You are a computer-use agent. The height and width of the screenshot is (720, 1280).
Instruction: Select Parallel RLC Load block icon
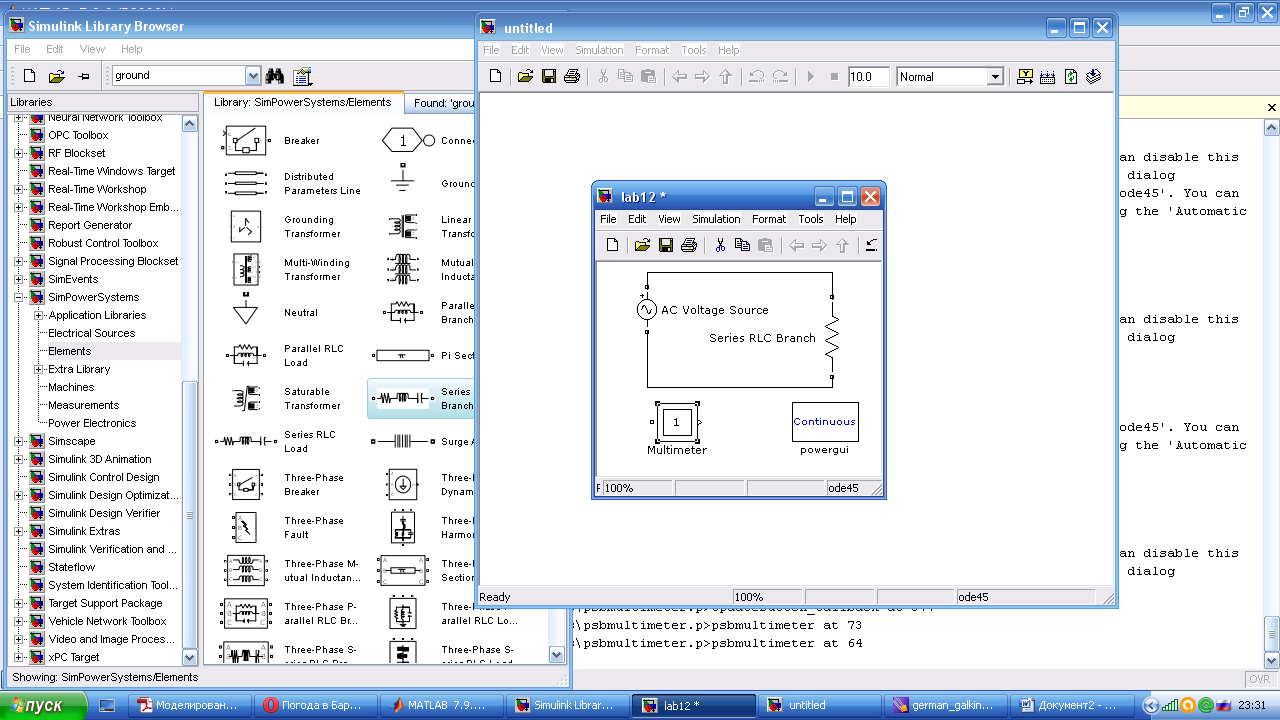[245, 355]
